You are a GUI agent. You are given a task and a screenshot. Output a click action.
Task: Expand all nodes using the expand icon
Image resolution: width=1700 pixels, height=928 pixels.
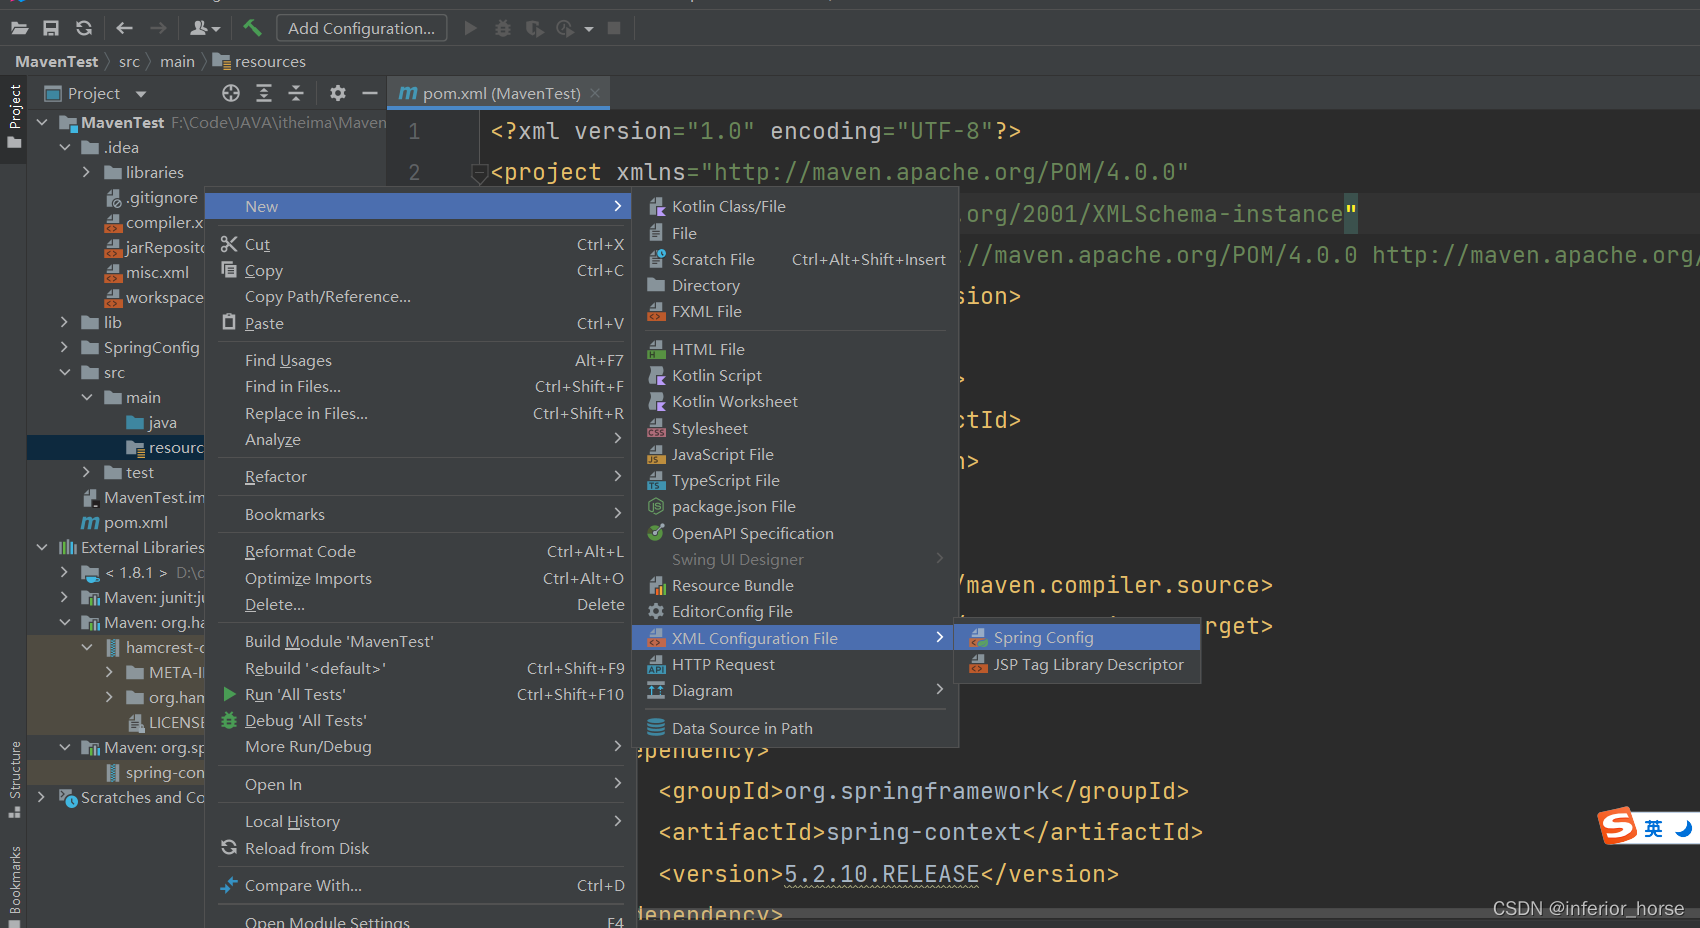coord(263,93)
